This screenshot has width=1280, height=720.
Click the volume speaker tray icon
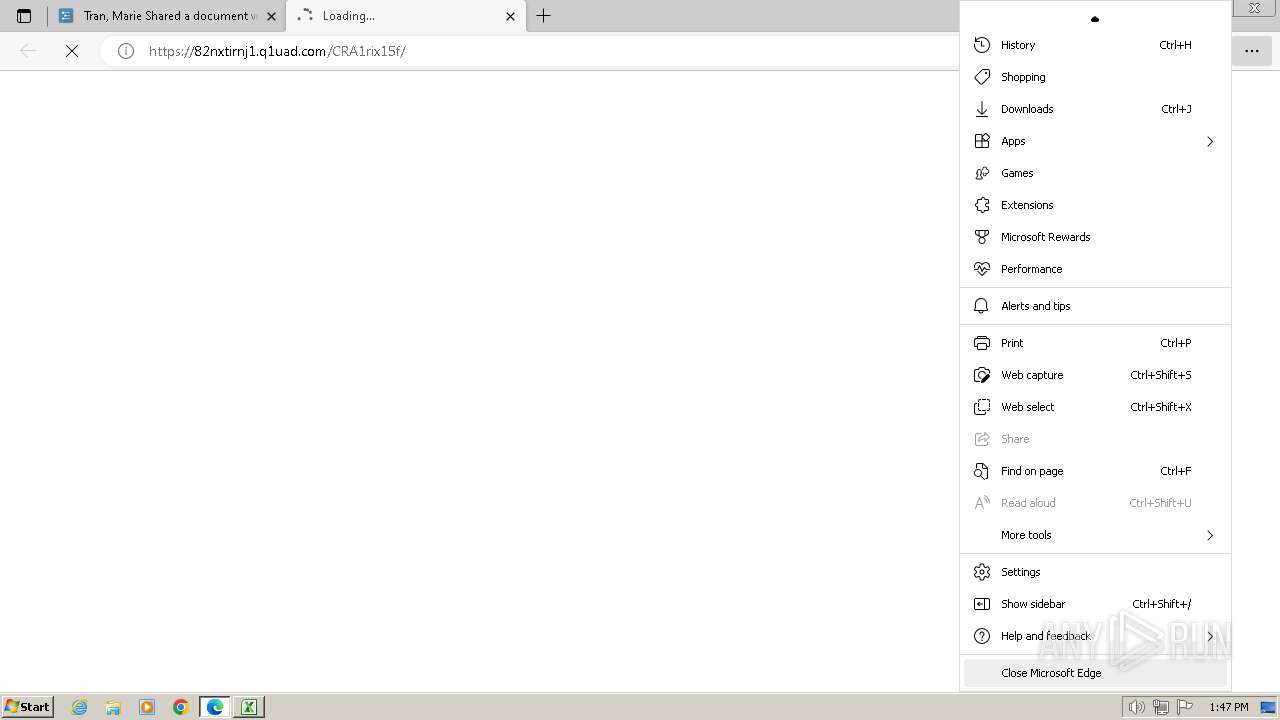coord(1136,707)
